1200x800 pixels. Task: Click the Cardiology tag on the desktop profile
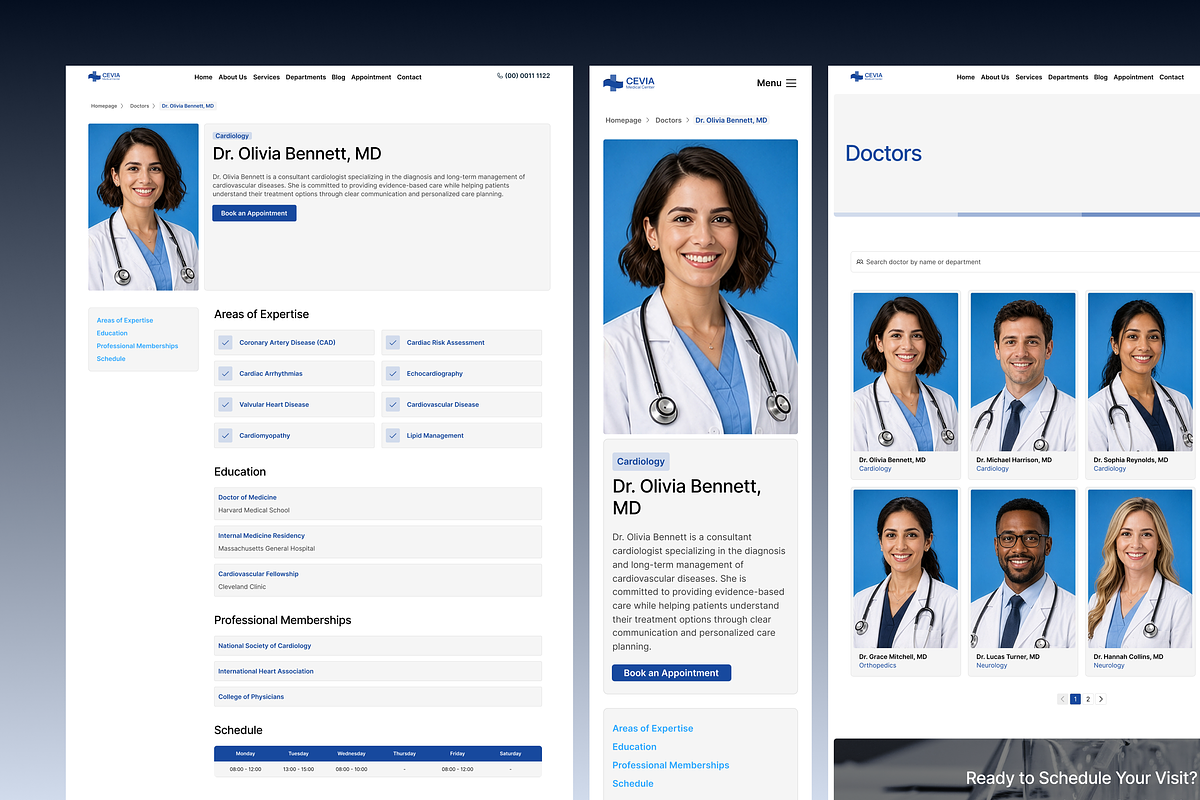pos(232,136)
